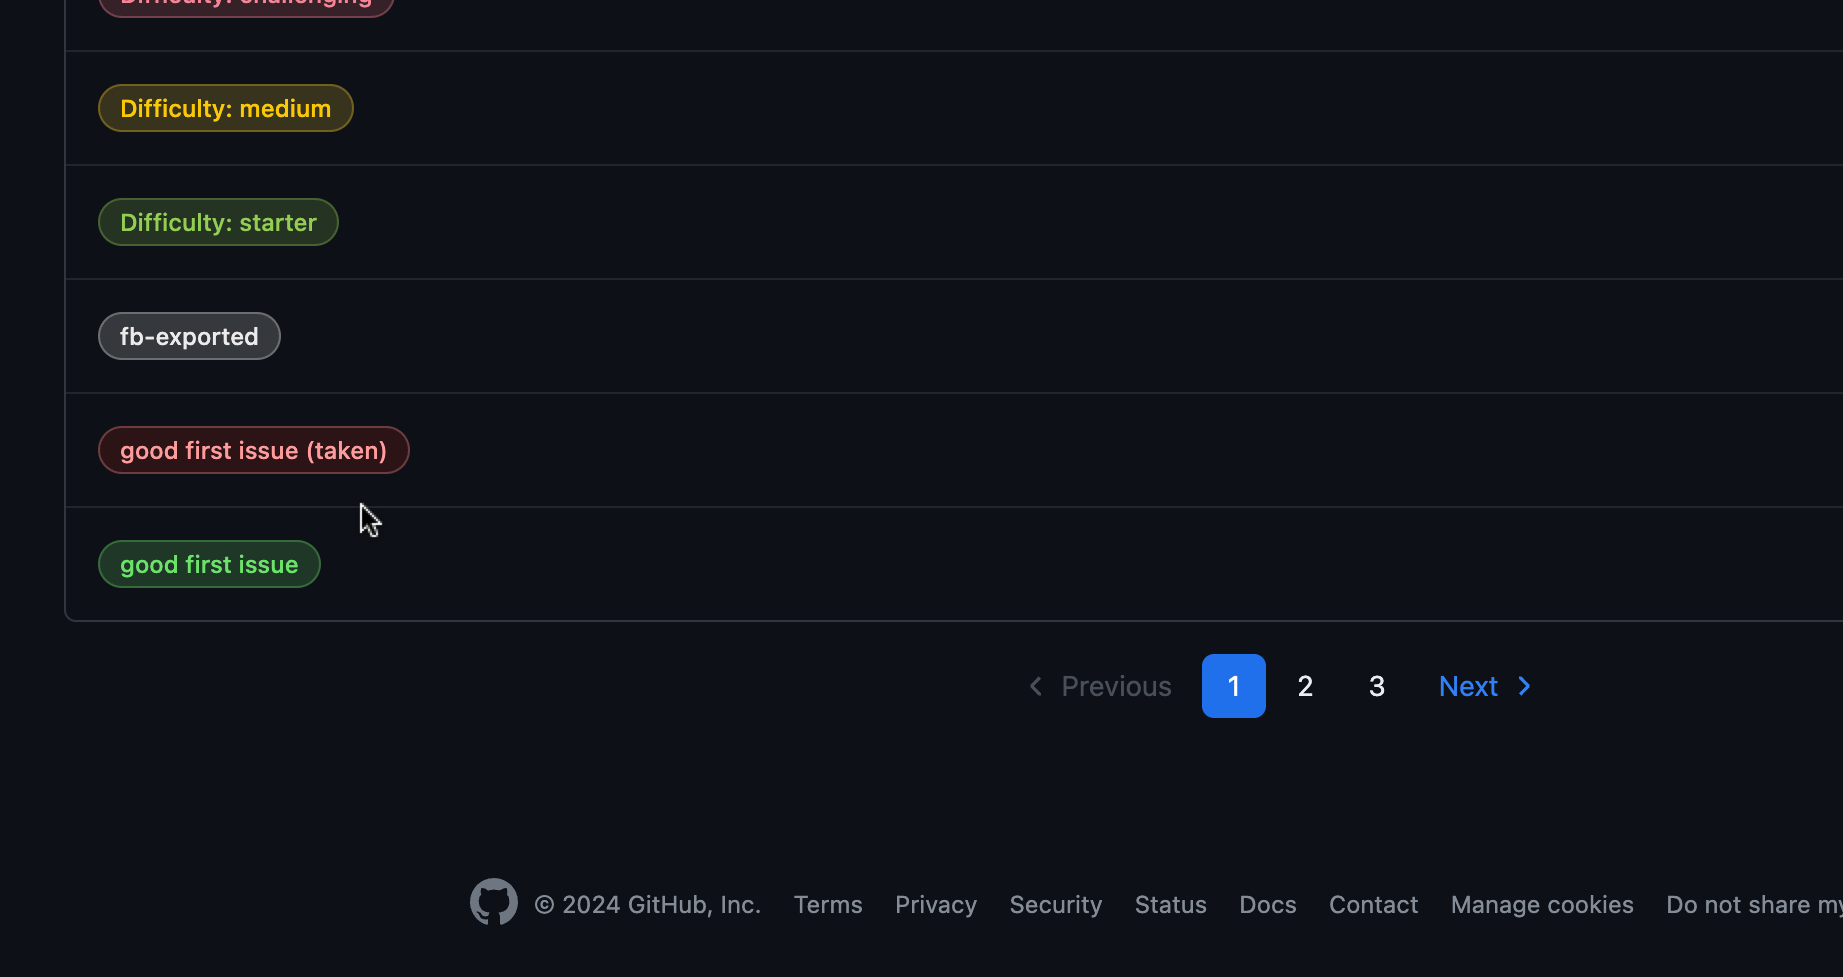
Task: Jump to page 3 of labels
Action: tap(1377, 686)
